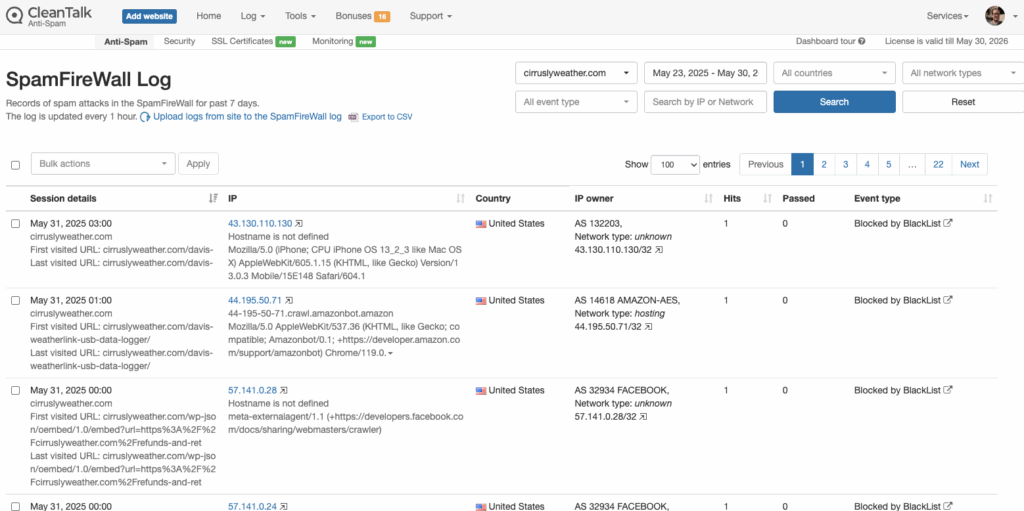Jump to page 5
The height and width of the screenshot is (511, 1024).
point(888,164)
